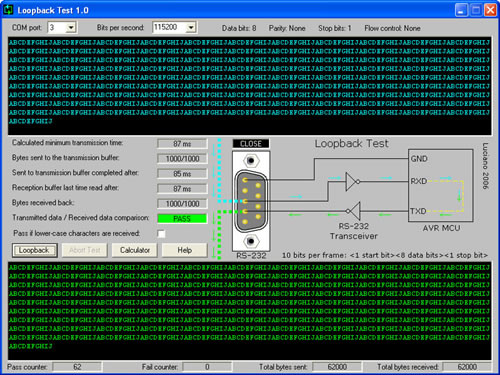The height and width of the screenshot is (375, 500).
Task: Click the Luciano 2006 vertical credit text
Action: tap(485, 166)
